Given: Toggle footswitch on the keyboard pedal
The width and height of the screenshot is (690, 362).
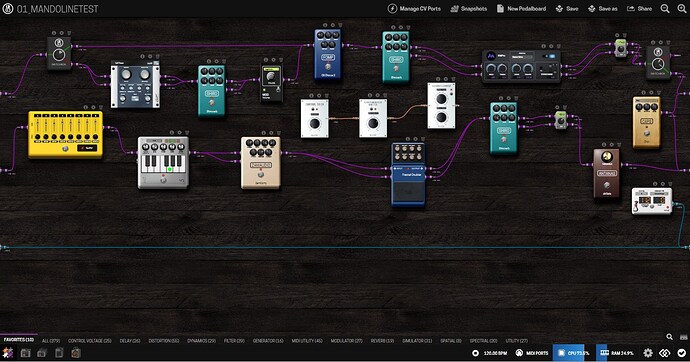Looking at the screenshot, I should (163, 180).
